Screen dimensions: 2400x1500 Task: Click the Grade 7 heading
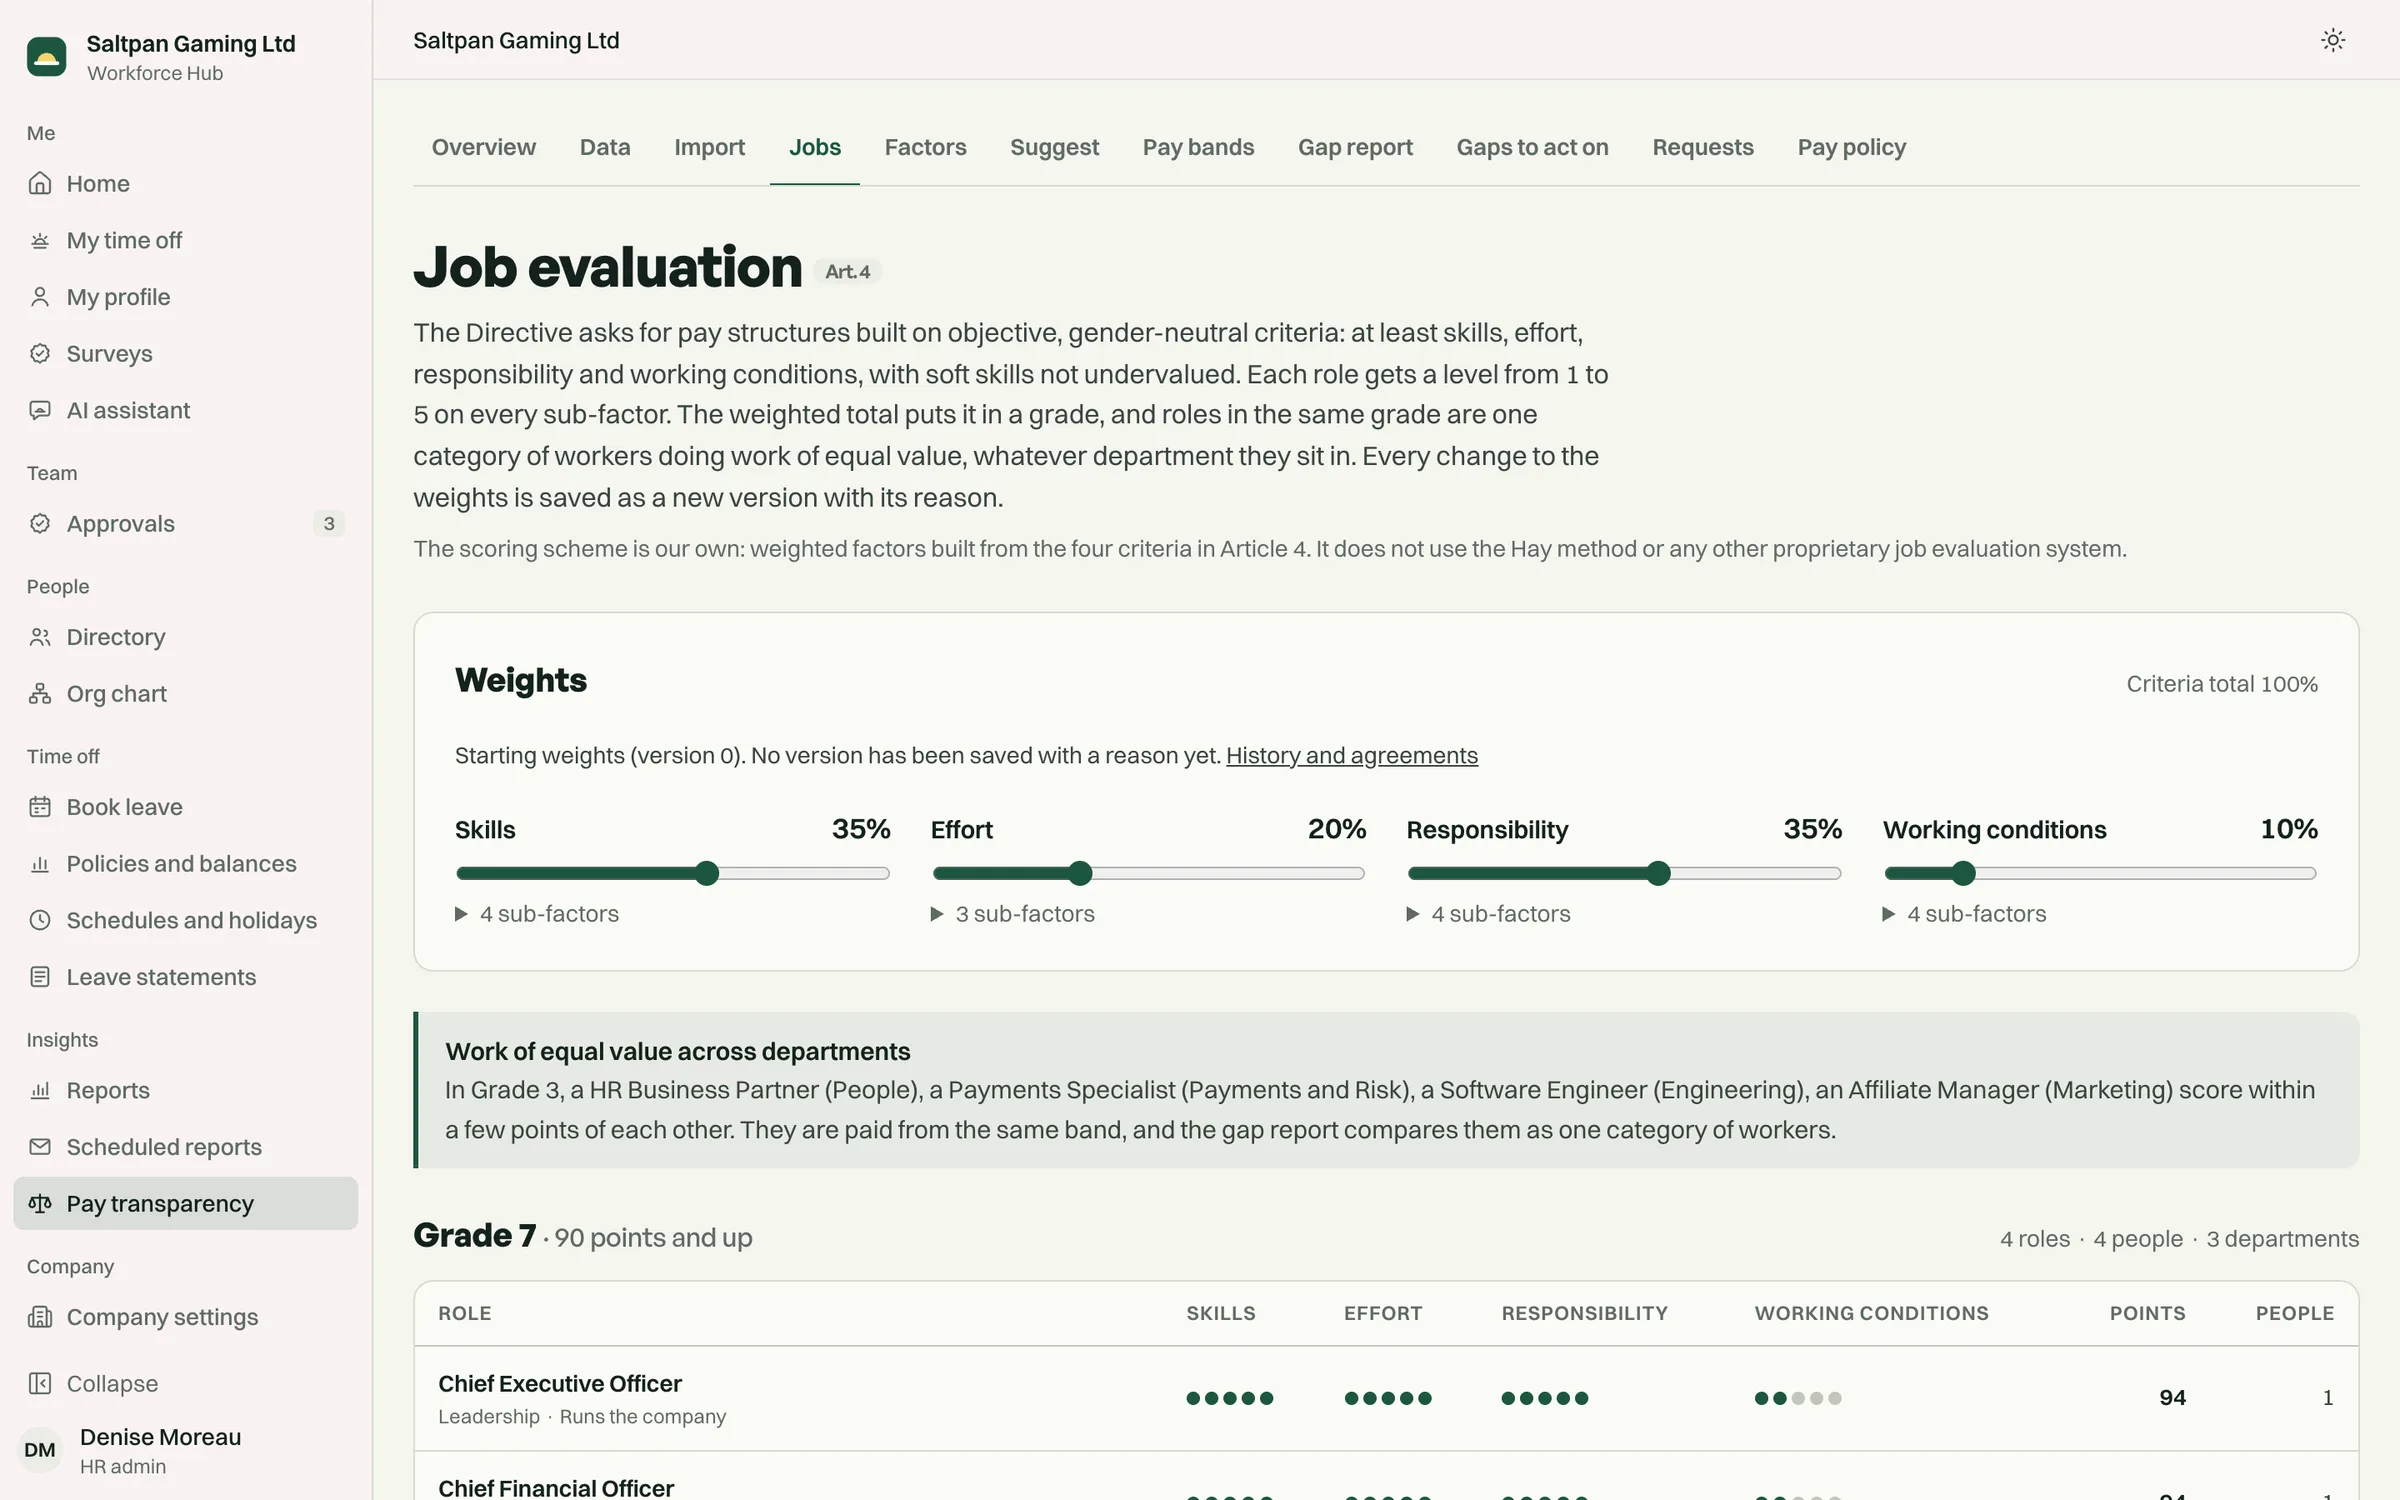click(x=475, y=1236)
